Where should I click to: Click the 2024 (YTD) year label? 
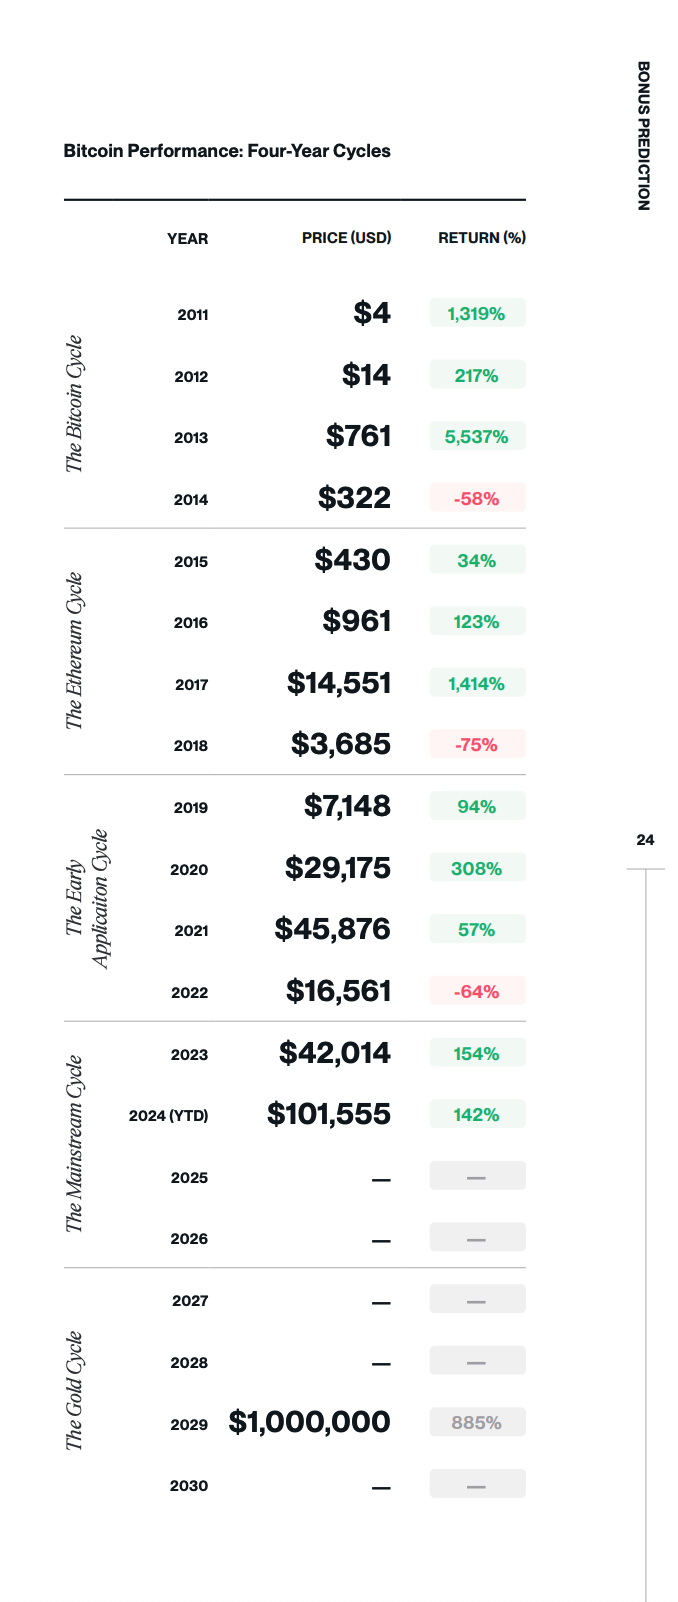coord(169,1115)
